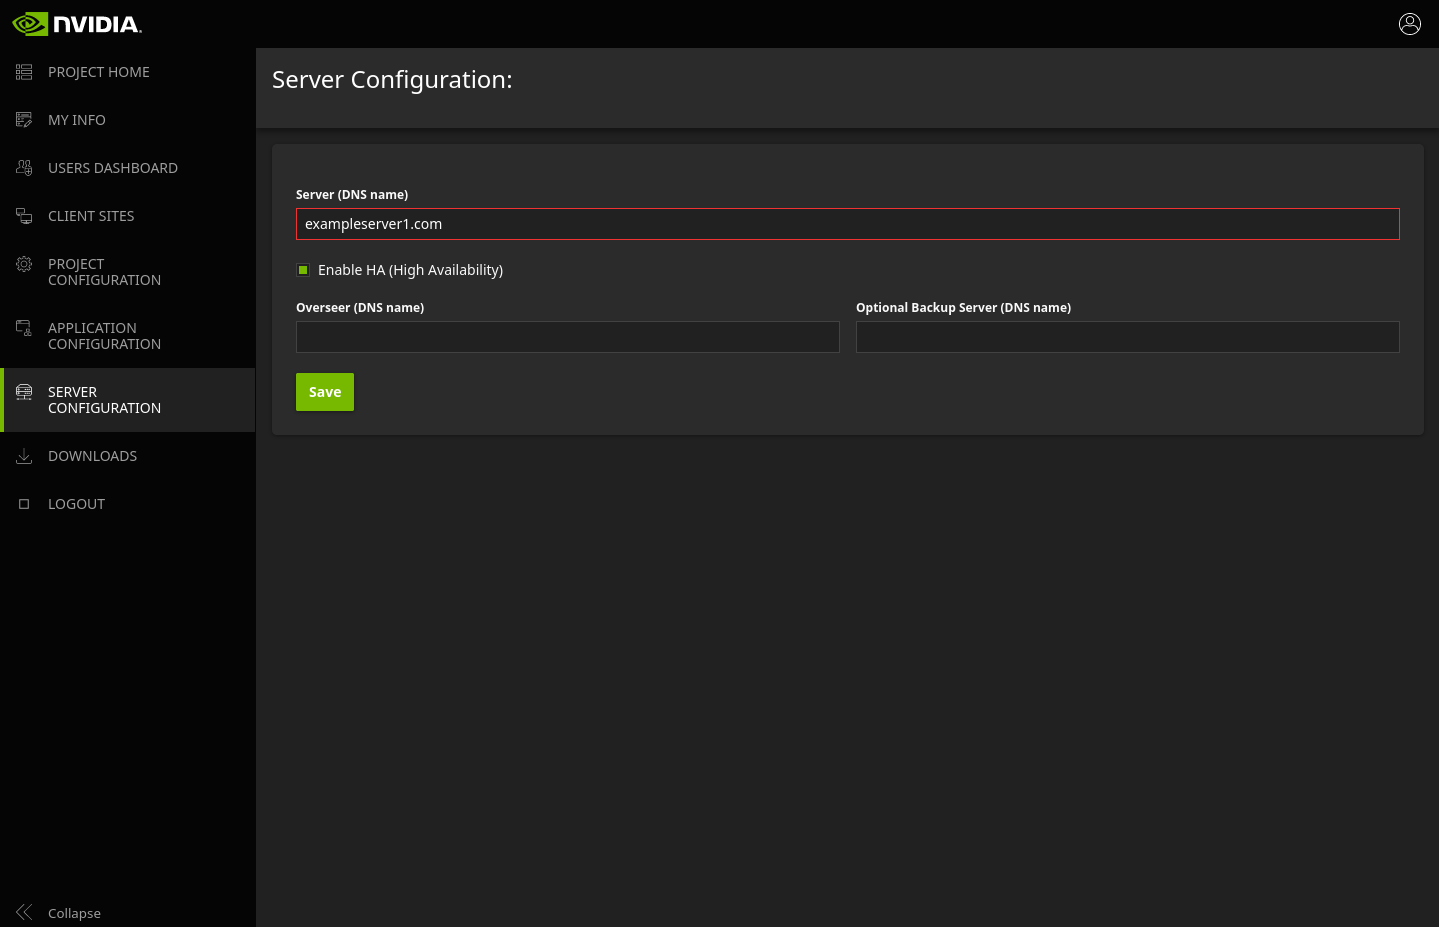Click the Project Configuration gear icon
The width and height of the screenshot is (1439, 927).
pos(24,264)
